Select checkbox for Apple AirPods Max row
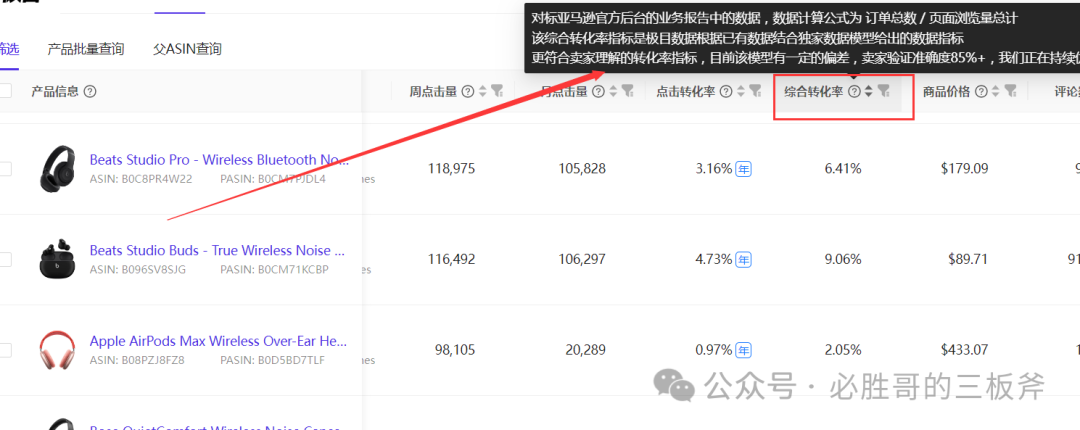 pos(5,350)
